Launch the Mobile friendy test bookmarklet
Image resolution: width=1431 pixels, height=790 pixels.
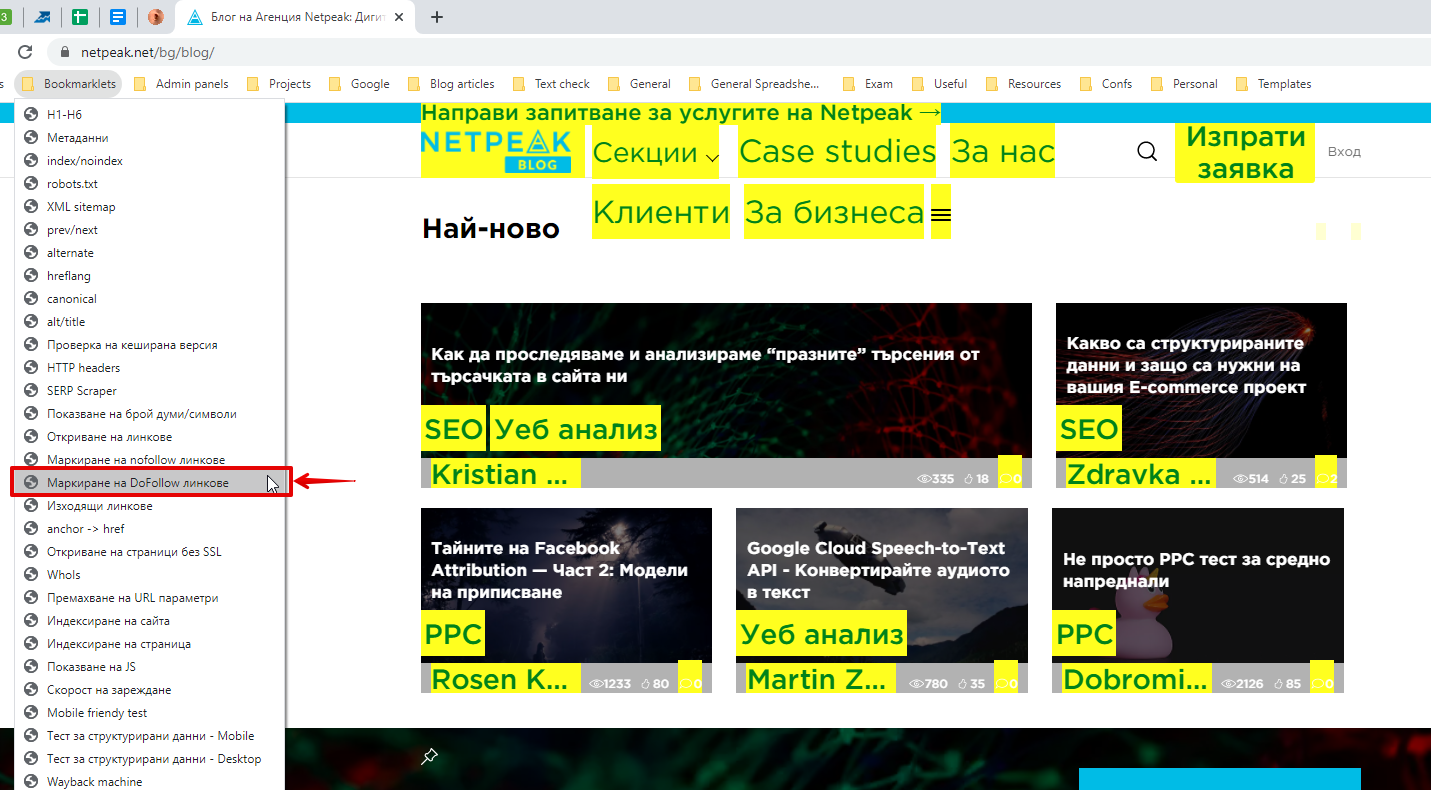pyautogui.click(x=150, y=713)
